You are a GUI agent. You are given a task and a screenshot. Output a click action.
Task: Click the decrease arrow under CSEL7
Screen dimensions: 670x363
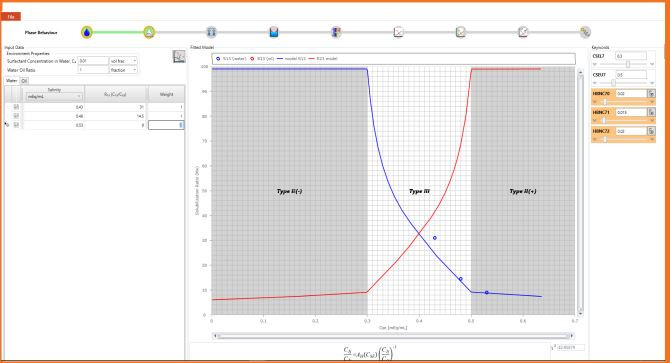[x=594, y=64]
